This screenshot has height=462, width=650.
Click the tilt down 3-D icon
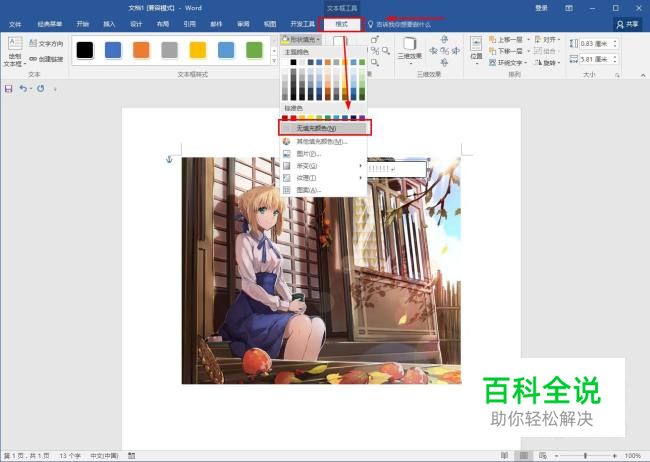coord(444,63)
